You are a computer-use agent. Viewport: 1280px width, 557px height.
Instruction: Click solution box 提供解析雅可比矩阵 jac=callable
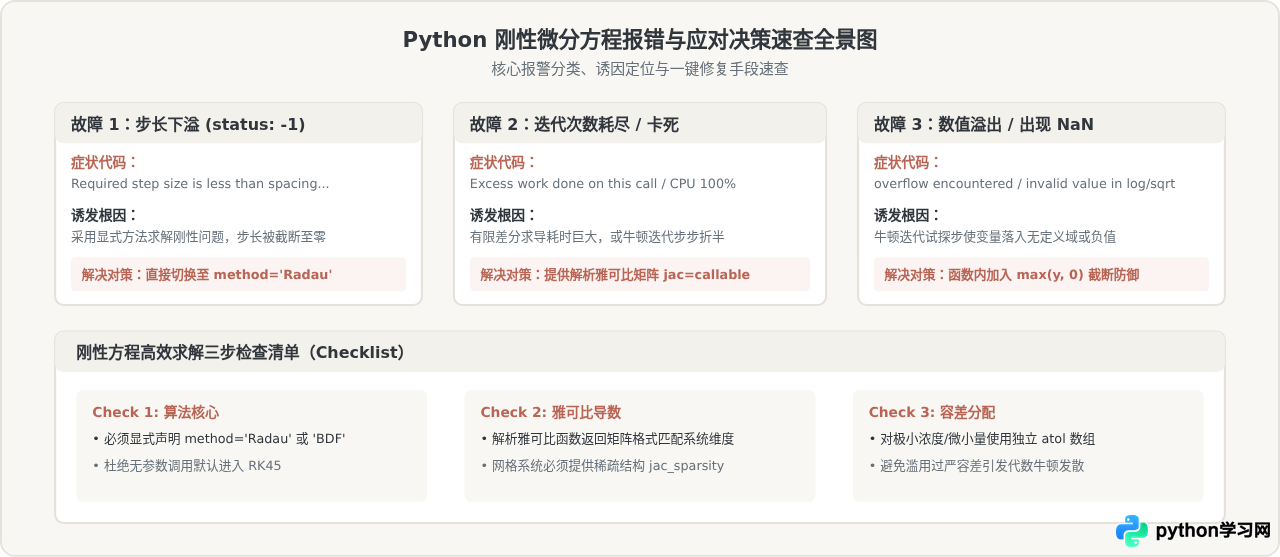[640, 274]
